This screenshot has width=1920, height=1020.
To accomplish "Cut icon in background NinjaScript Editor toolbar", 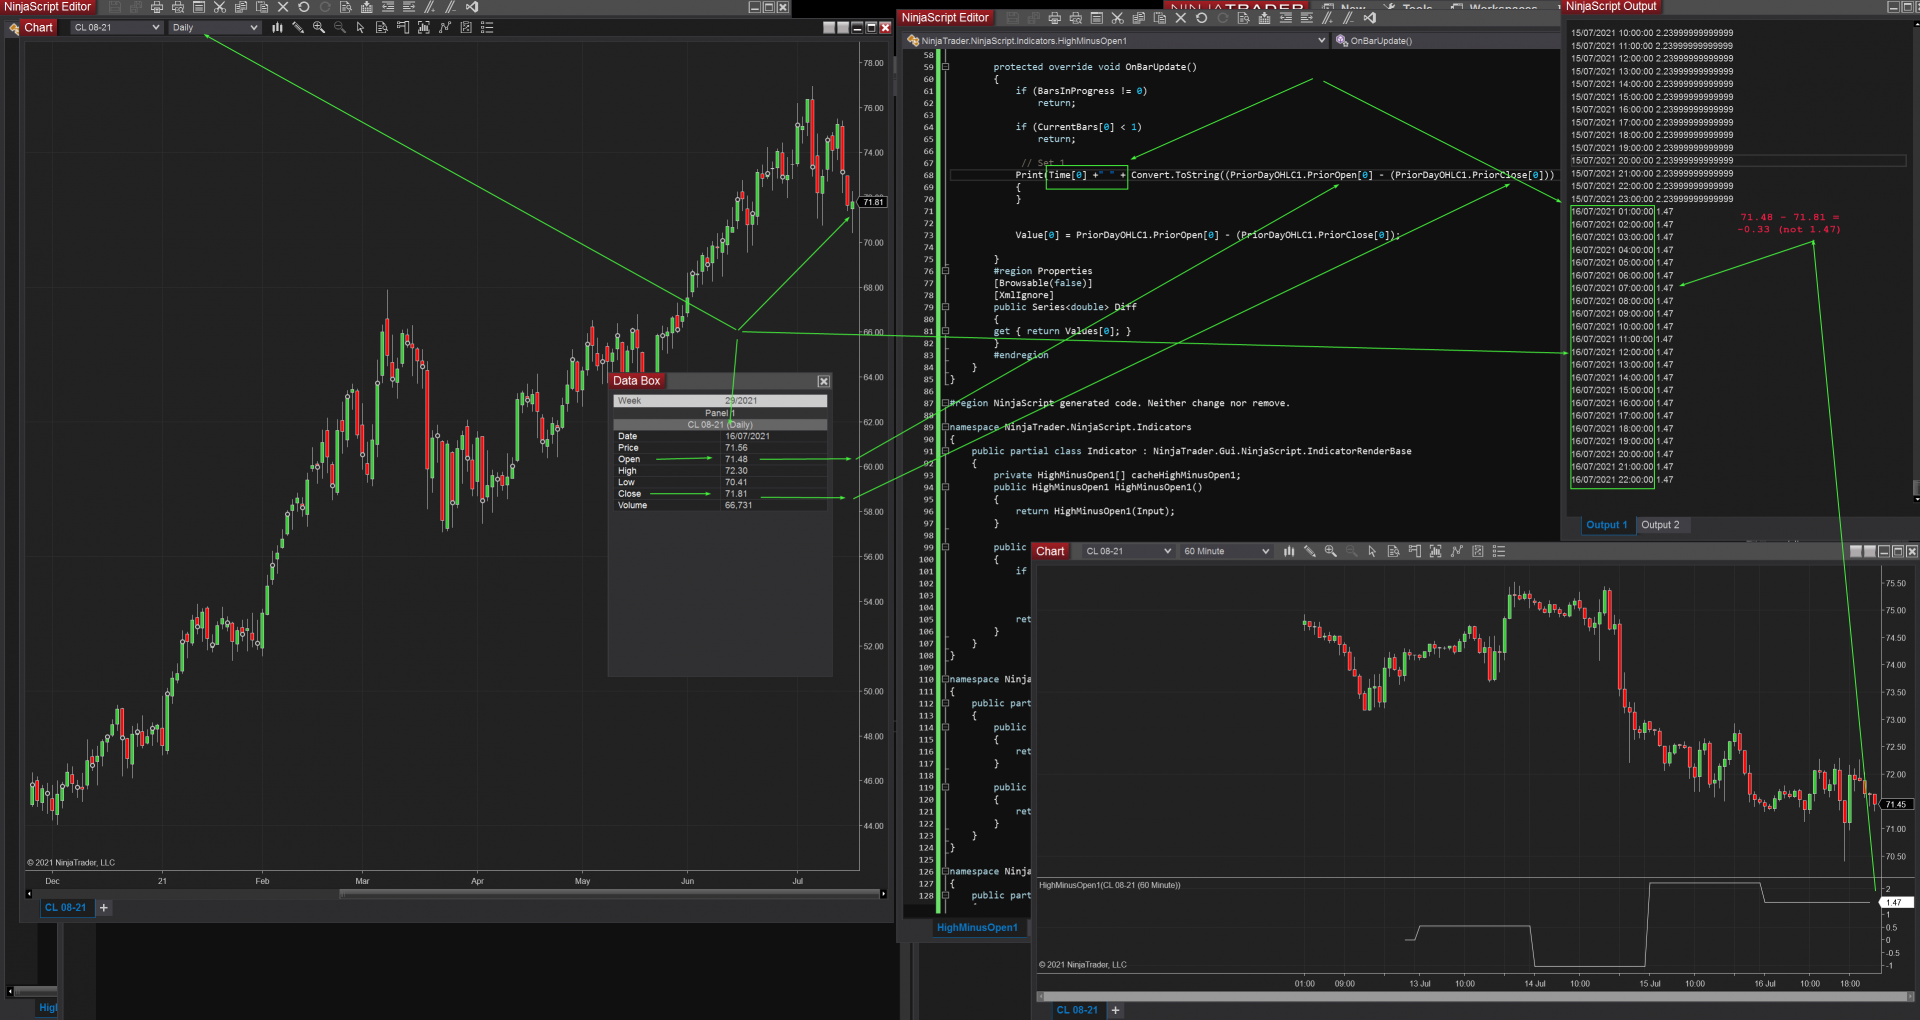I will pos(220,7).
